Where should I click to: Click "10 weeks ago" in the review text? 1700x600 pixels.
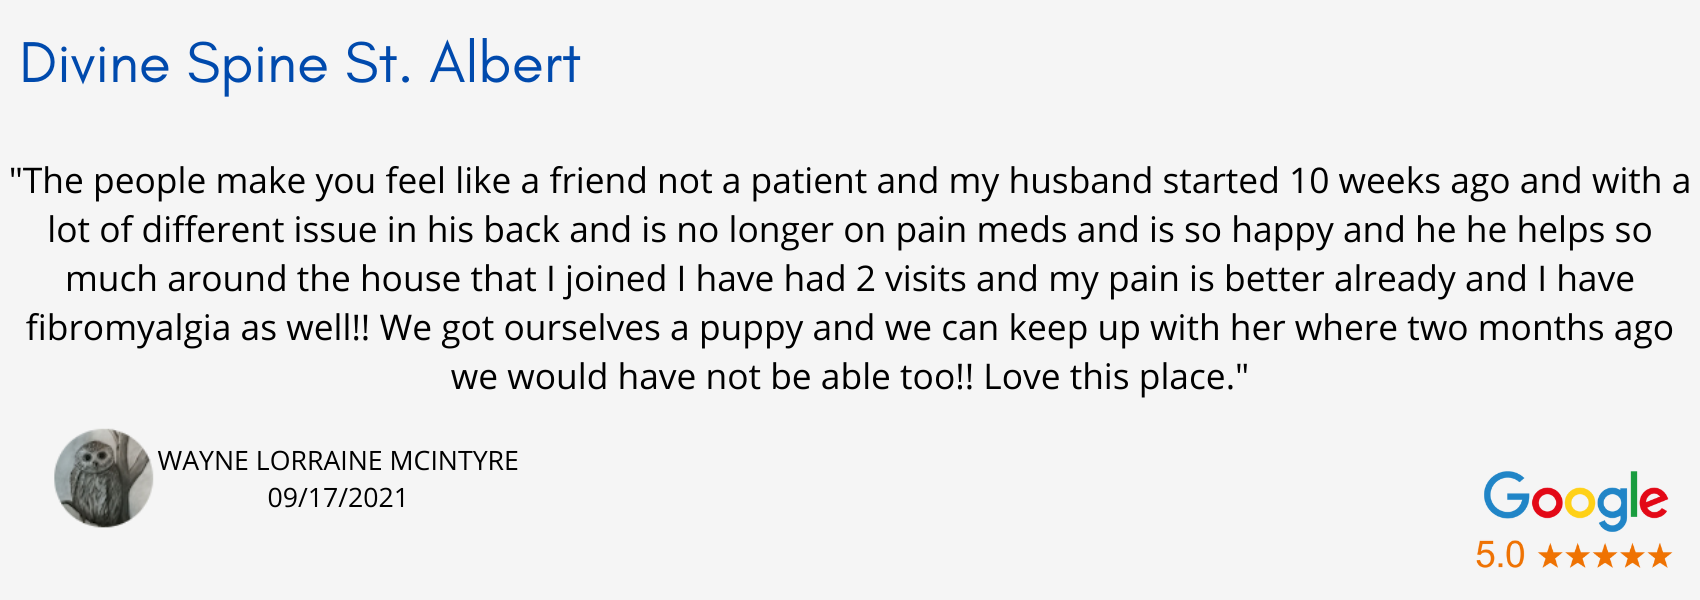1399,181
